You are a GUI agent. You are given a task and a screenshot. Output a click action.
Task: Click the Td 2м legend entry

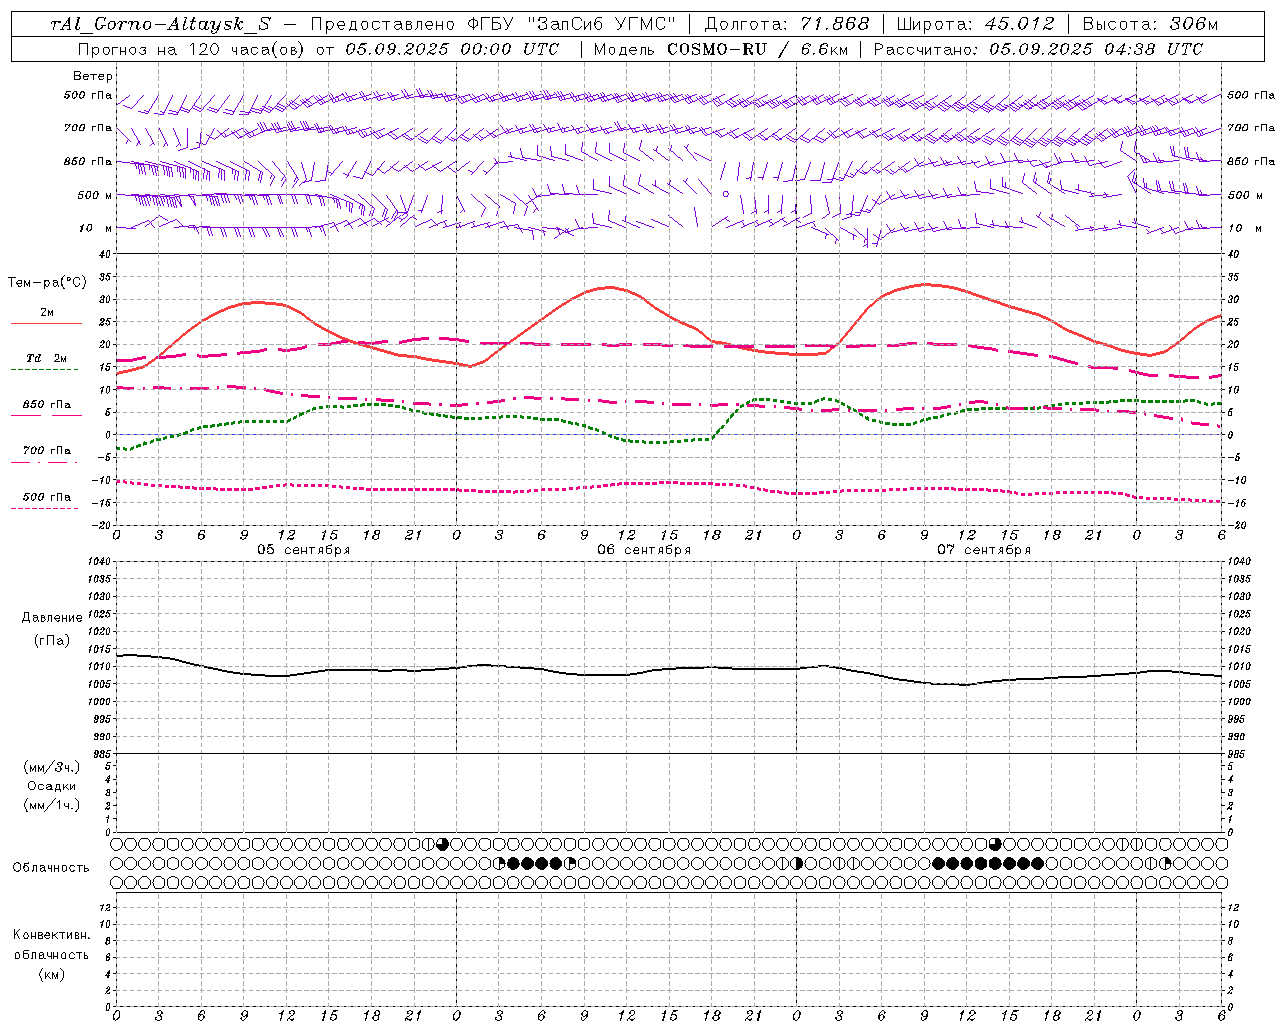[46, 358]
